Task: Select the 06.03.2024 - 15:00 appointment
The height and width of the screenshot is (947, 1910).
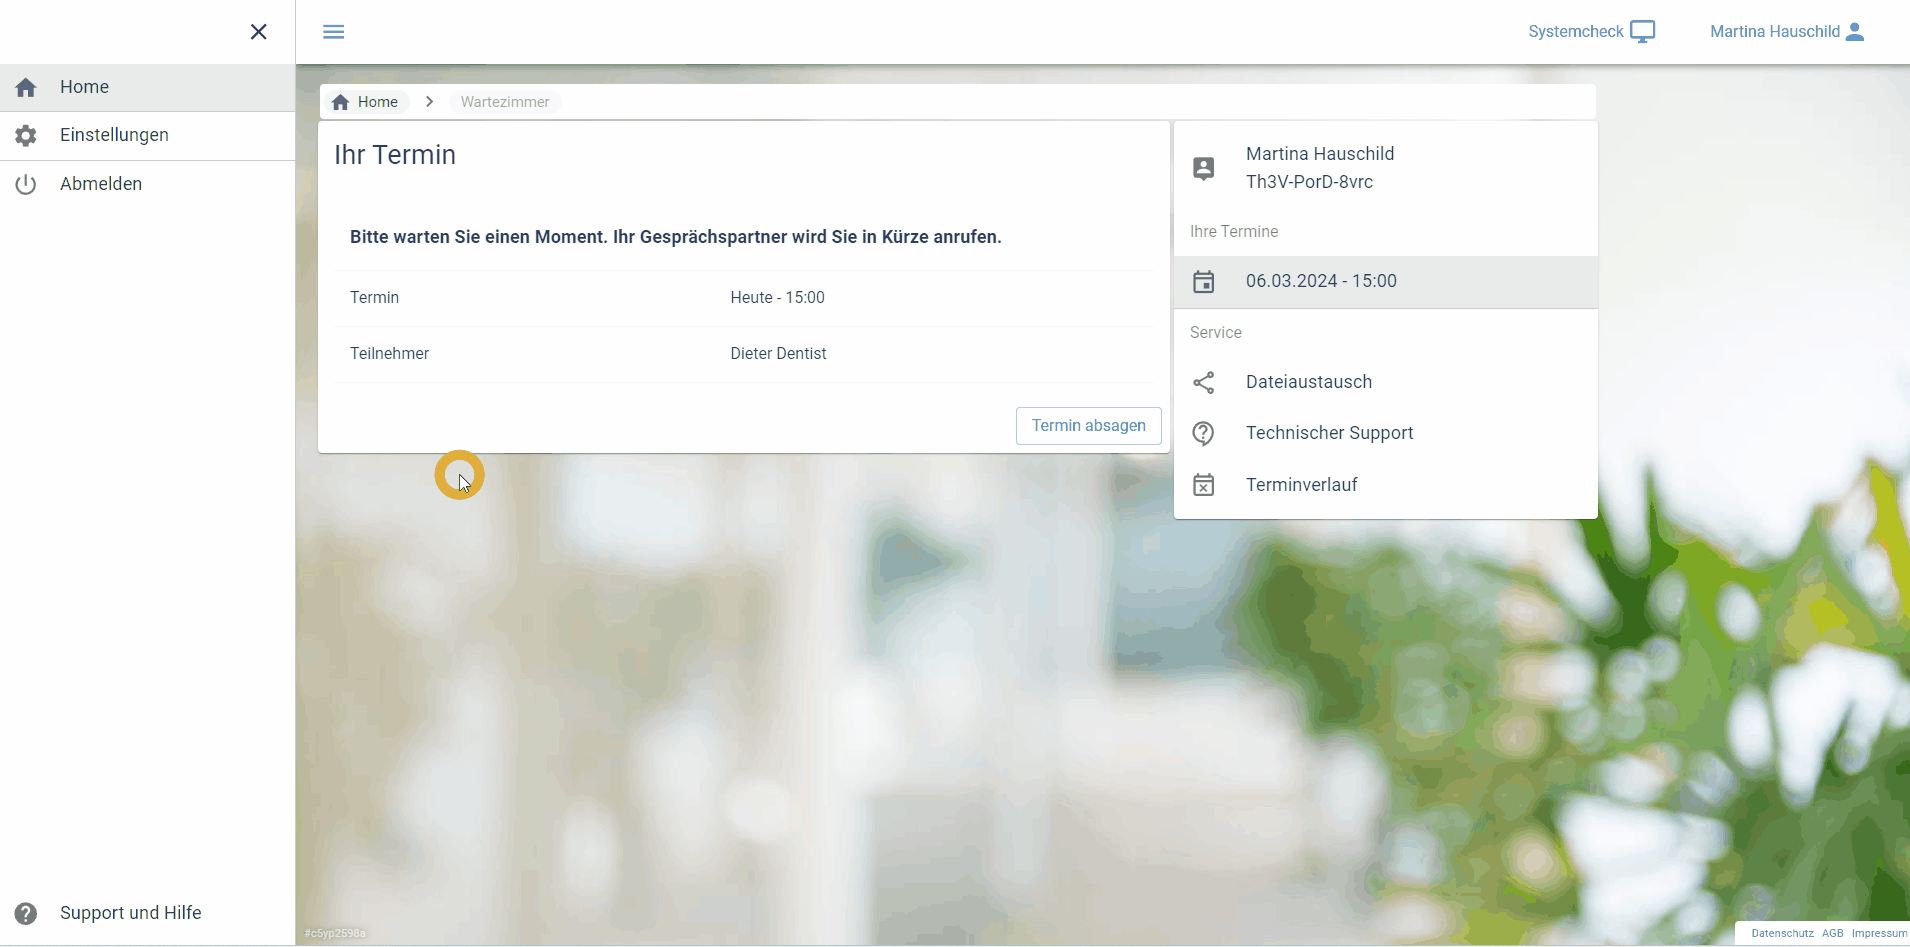Action: point(1320,281)
